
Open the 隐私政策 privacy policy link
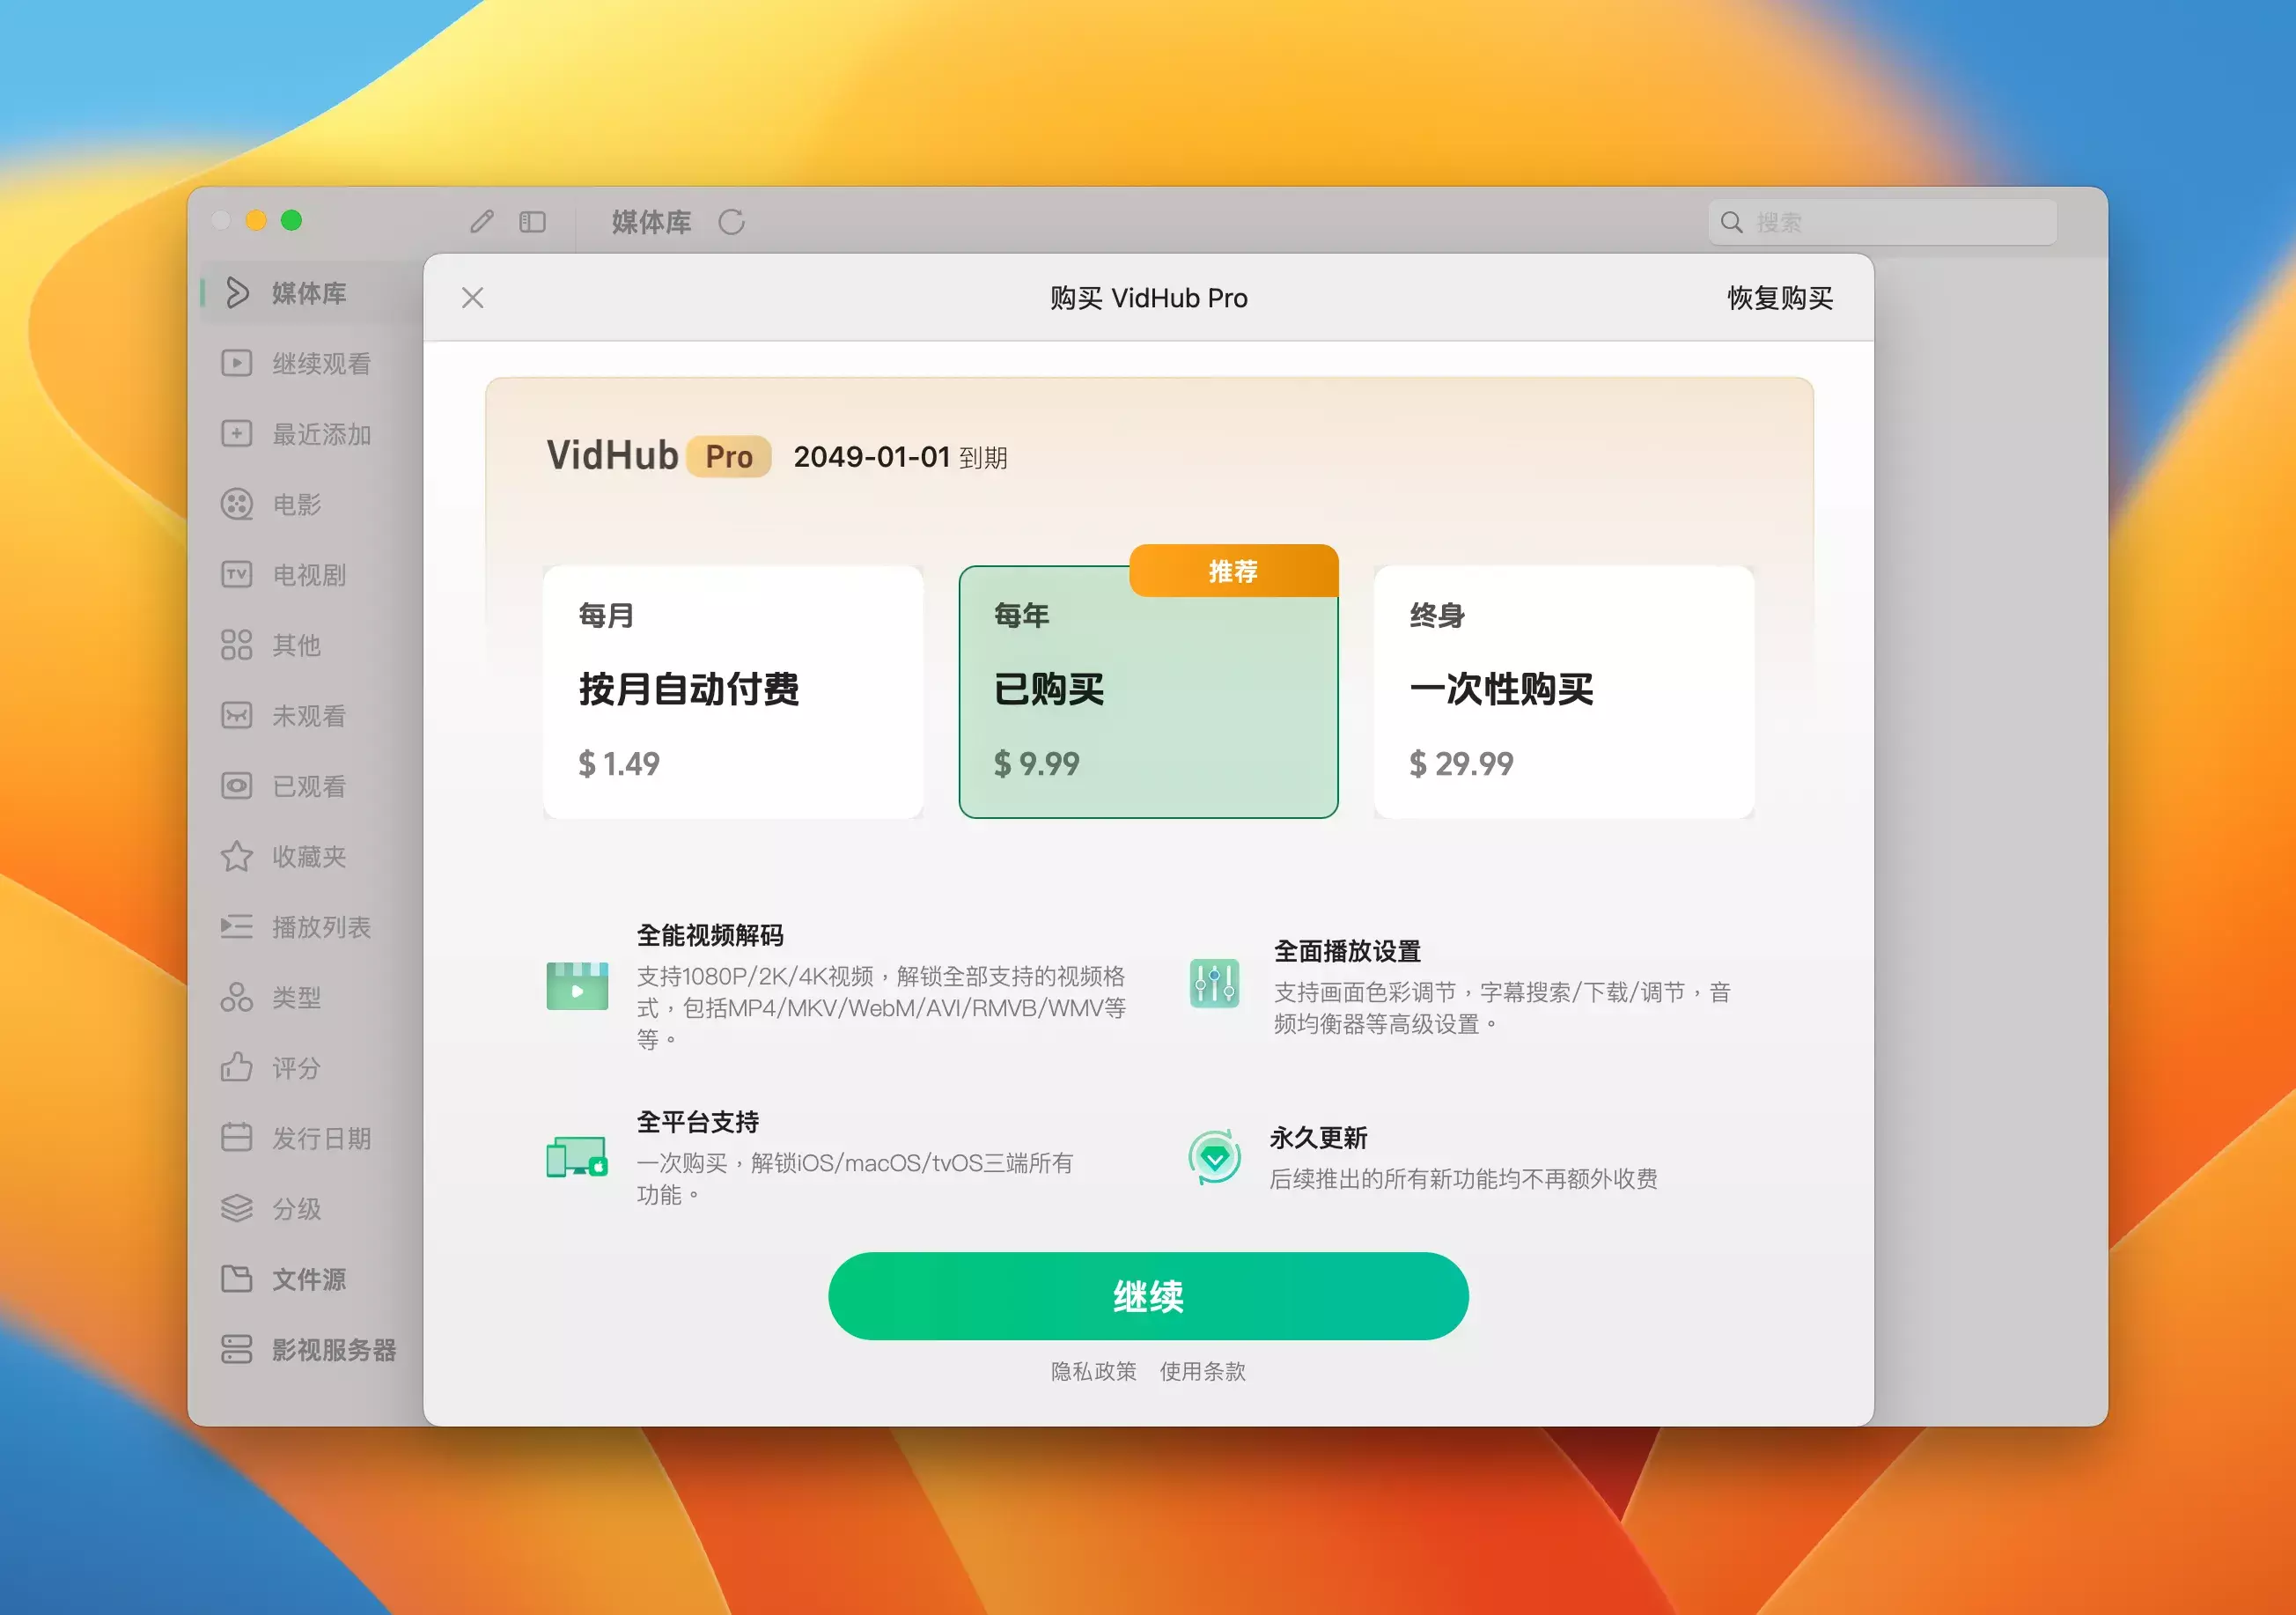click(1093, 1371)
